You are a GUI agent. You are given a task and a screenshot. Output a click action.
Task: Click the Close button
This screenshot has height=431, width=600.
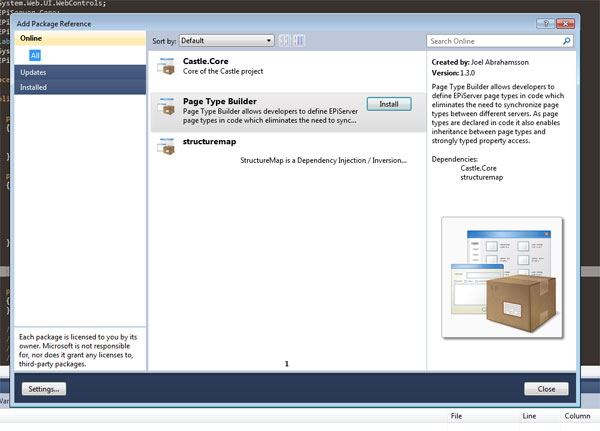(x=546, y=389)
